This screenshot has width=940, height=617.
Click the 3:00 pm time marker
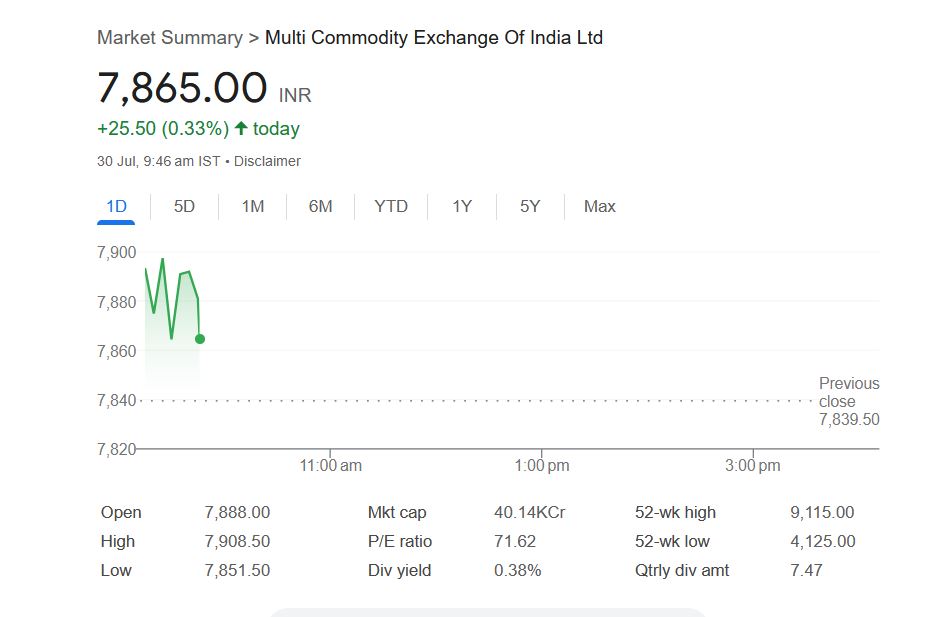[x=753, y=465]
